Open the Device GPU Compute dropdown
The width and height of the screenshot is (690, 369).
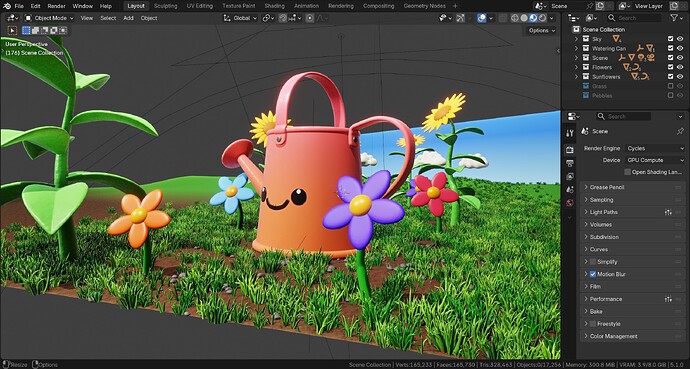tap(656, 160)
